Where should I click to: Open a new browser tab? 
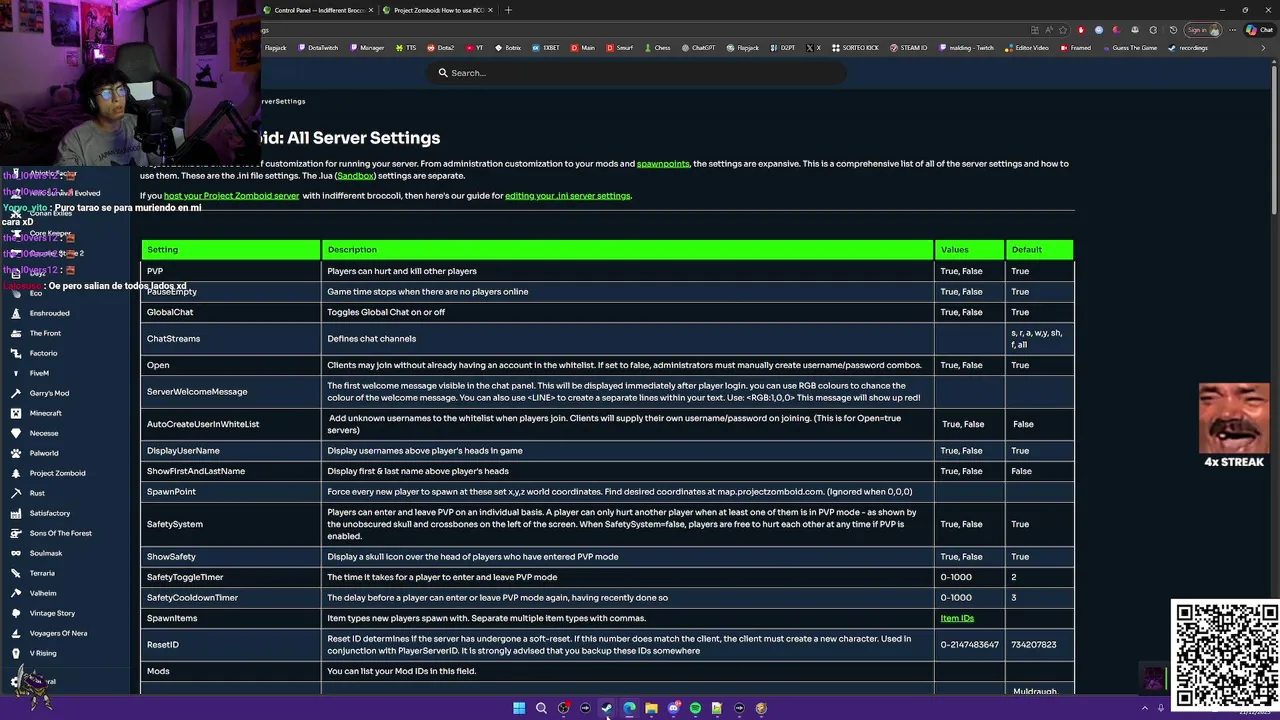click(508, 10)
